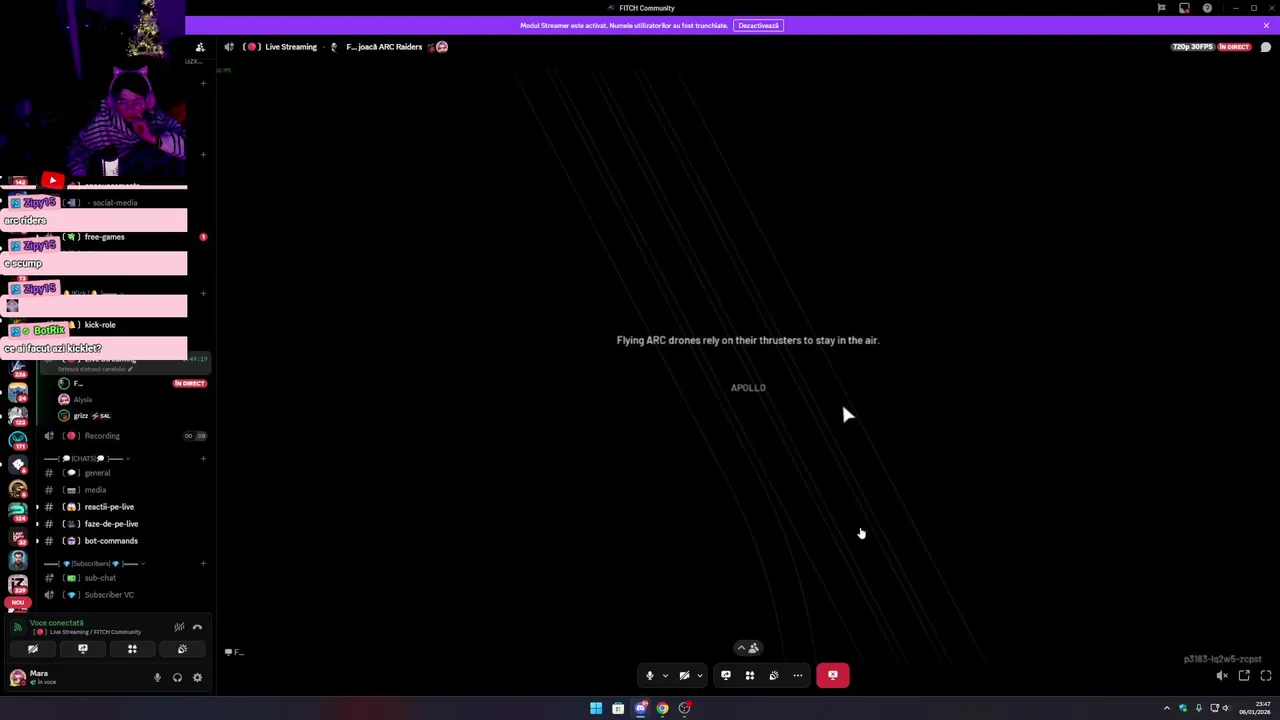
Task: Open Windows Start button
Action: pos(596,708)
